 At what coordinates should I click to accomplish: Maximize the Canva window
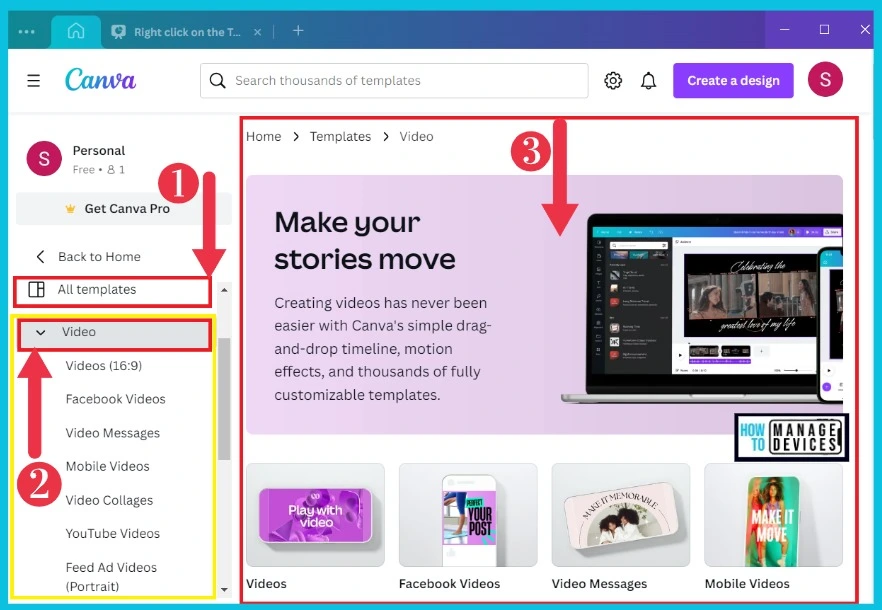click(824, 29)
